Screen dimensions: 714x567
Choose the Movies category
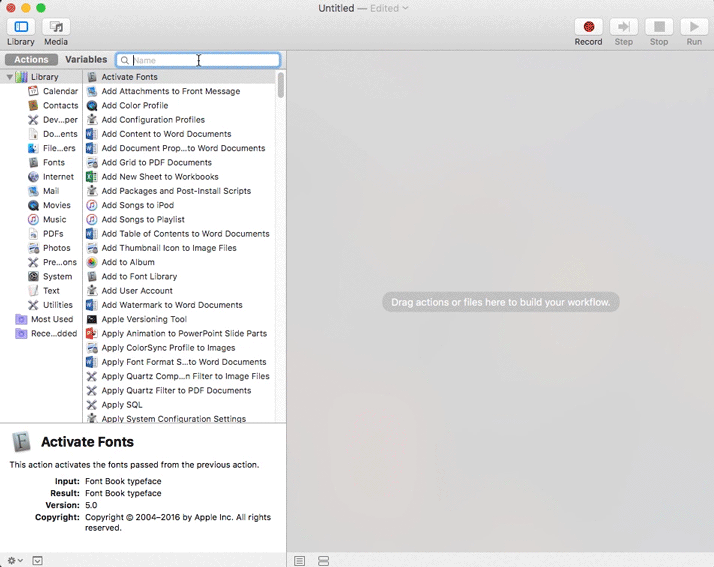click(x=49, y=205)
